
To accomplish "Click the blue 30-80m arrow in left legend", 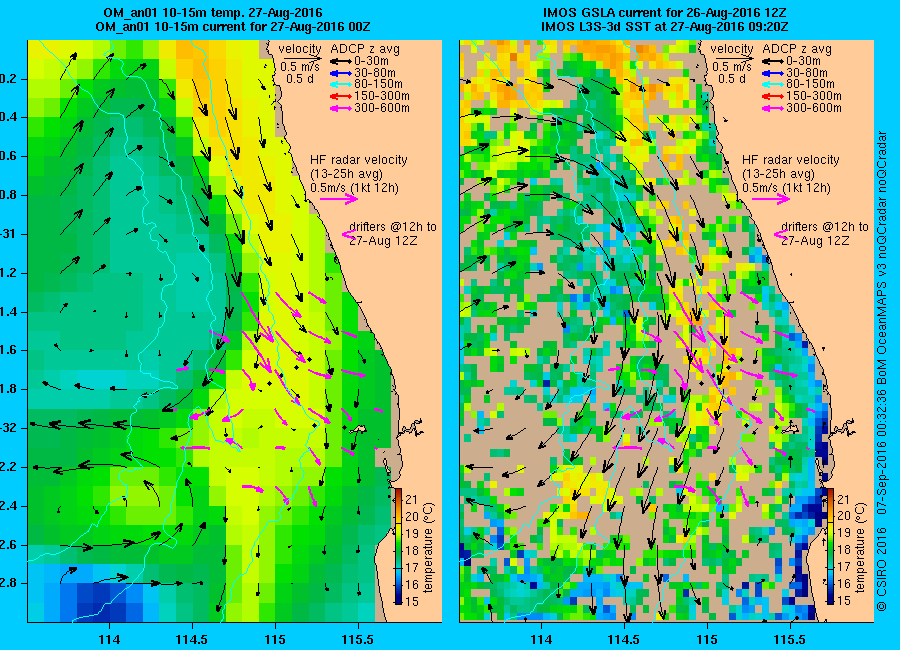I will pos(340,73).
